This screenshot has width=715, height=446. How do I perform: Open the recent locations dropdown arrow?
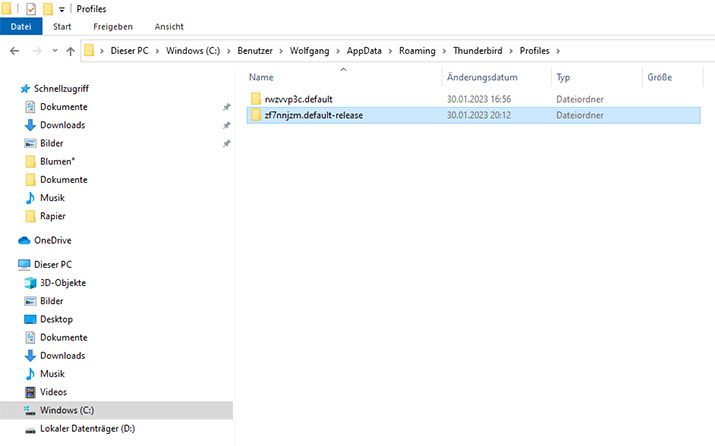click(x=55, y=51)
